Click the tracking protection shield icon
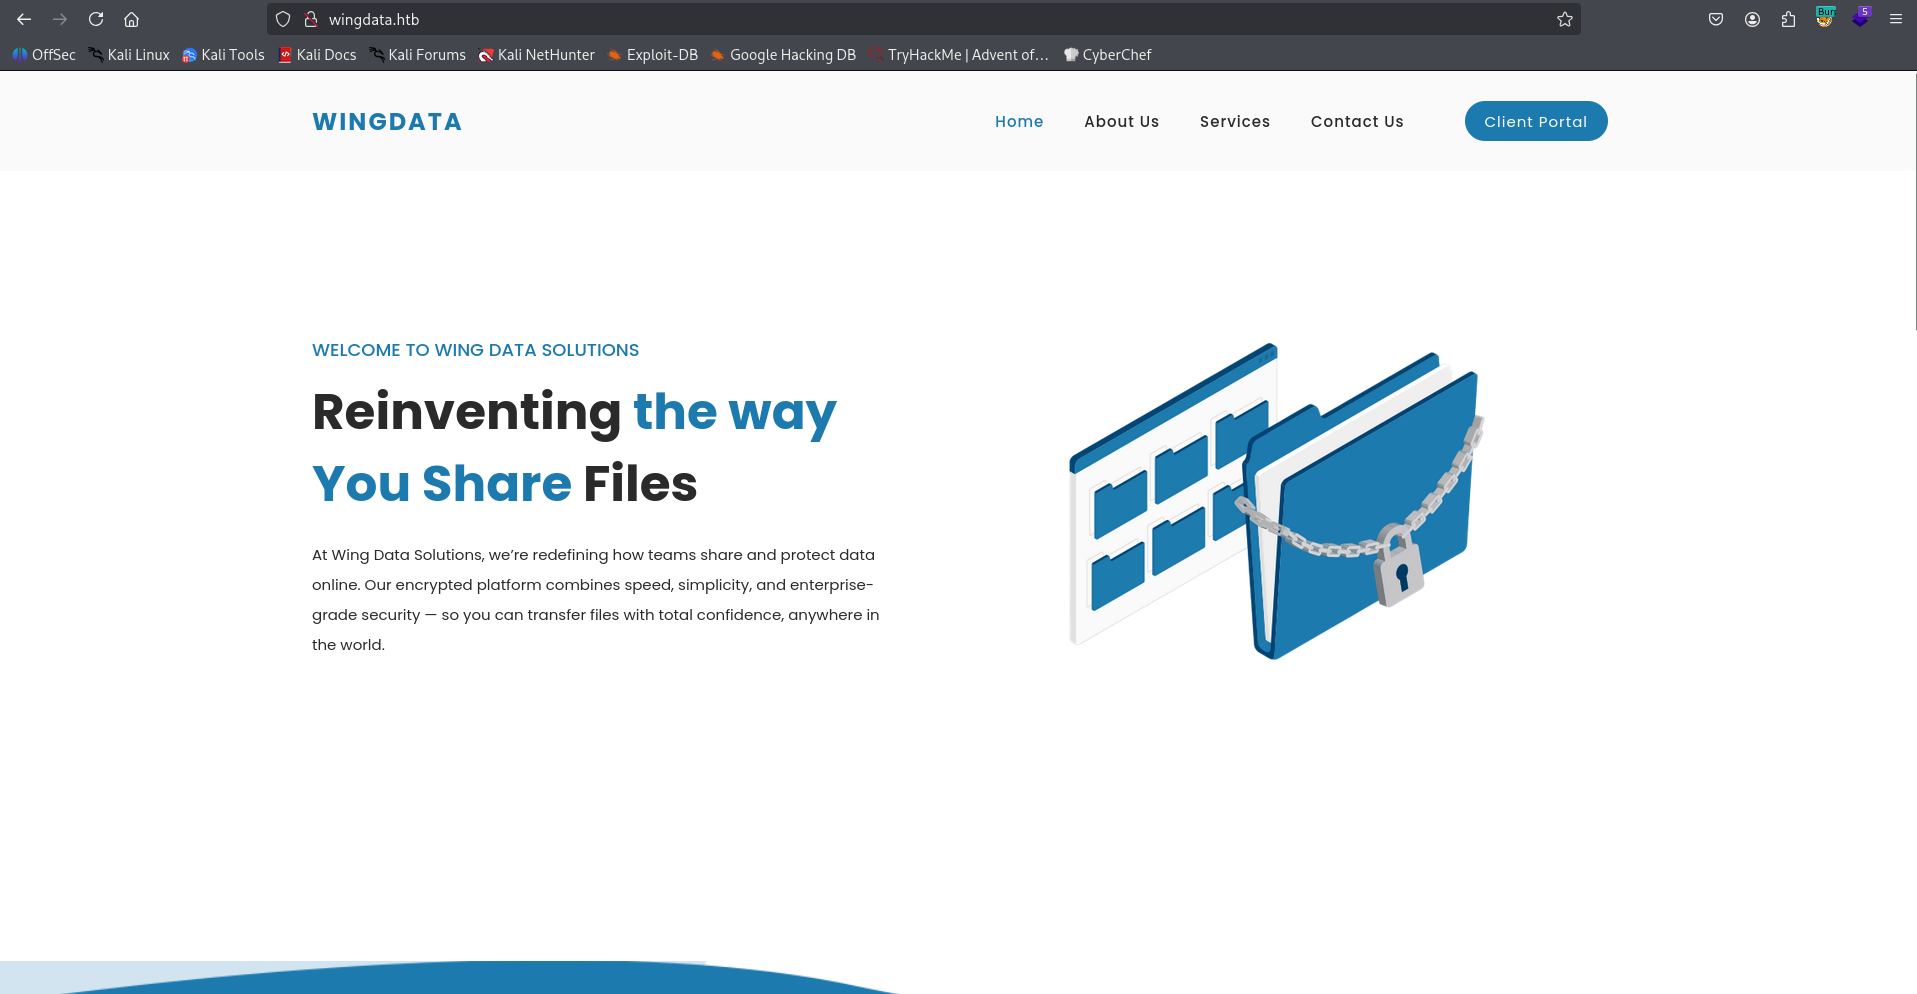This screenshot has height=994, width=1917. click(x=283, y=18)
